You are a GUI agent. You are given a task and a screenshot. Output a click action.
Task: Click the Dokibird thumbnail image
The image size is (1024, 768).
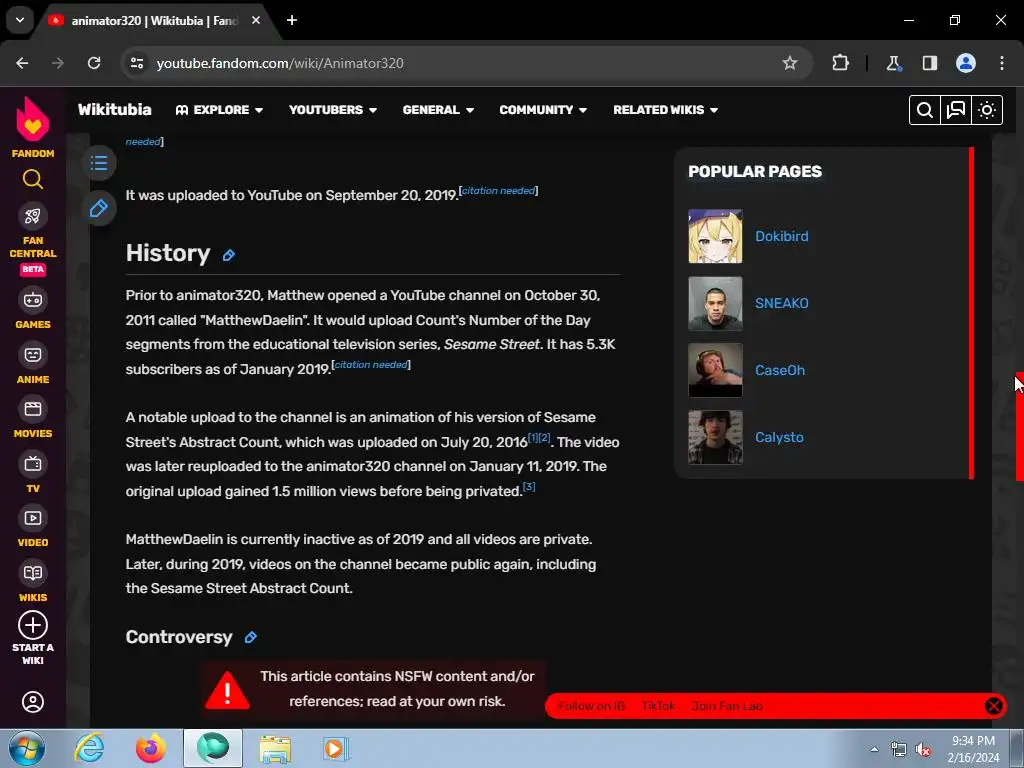(x=715, y=236)
